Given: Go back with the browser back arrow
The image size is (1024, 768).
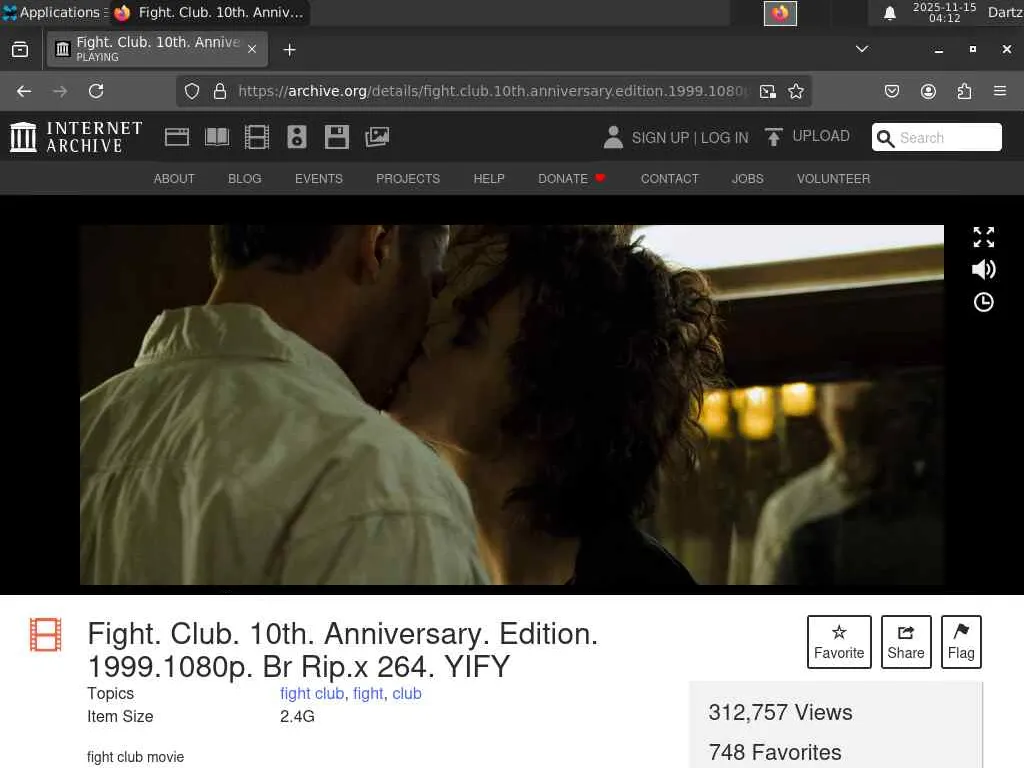Looking at the screenshot, I should click(24, 91).
